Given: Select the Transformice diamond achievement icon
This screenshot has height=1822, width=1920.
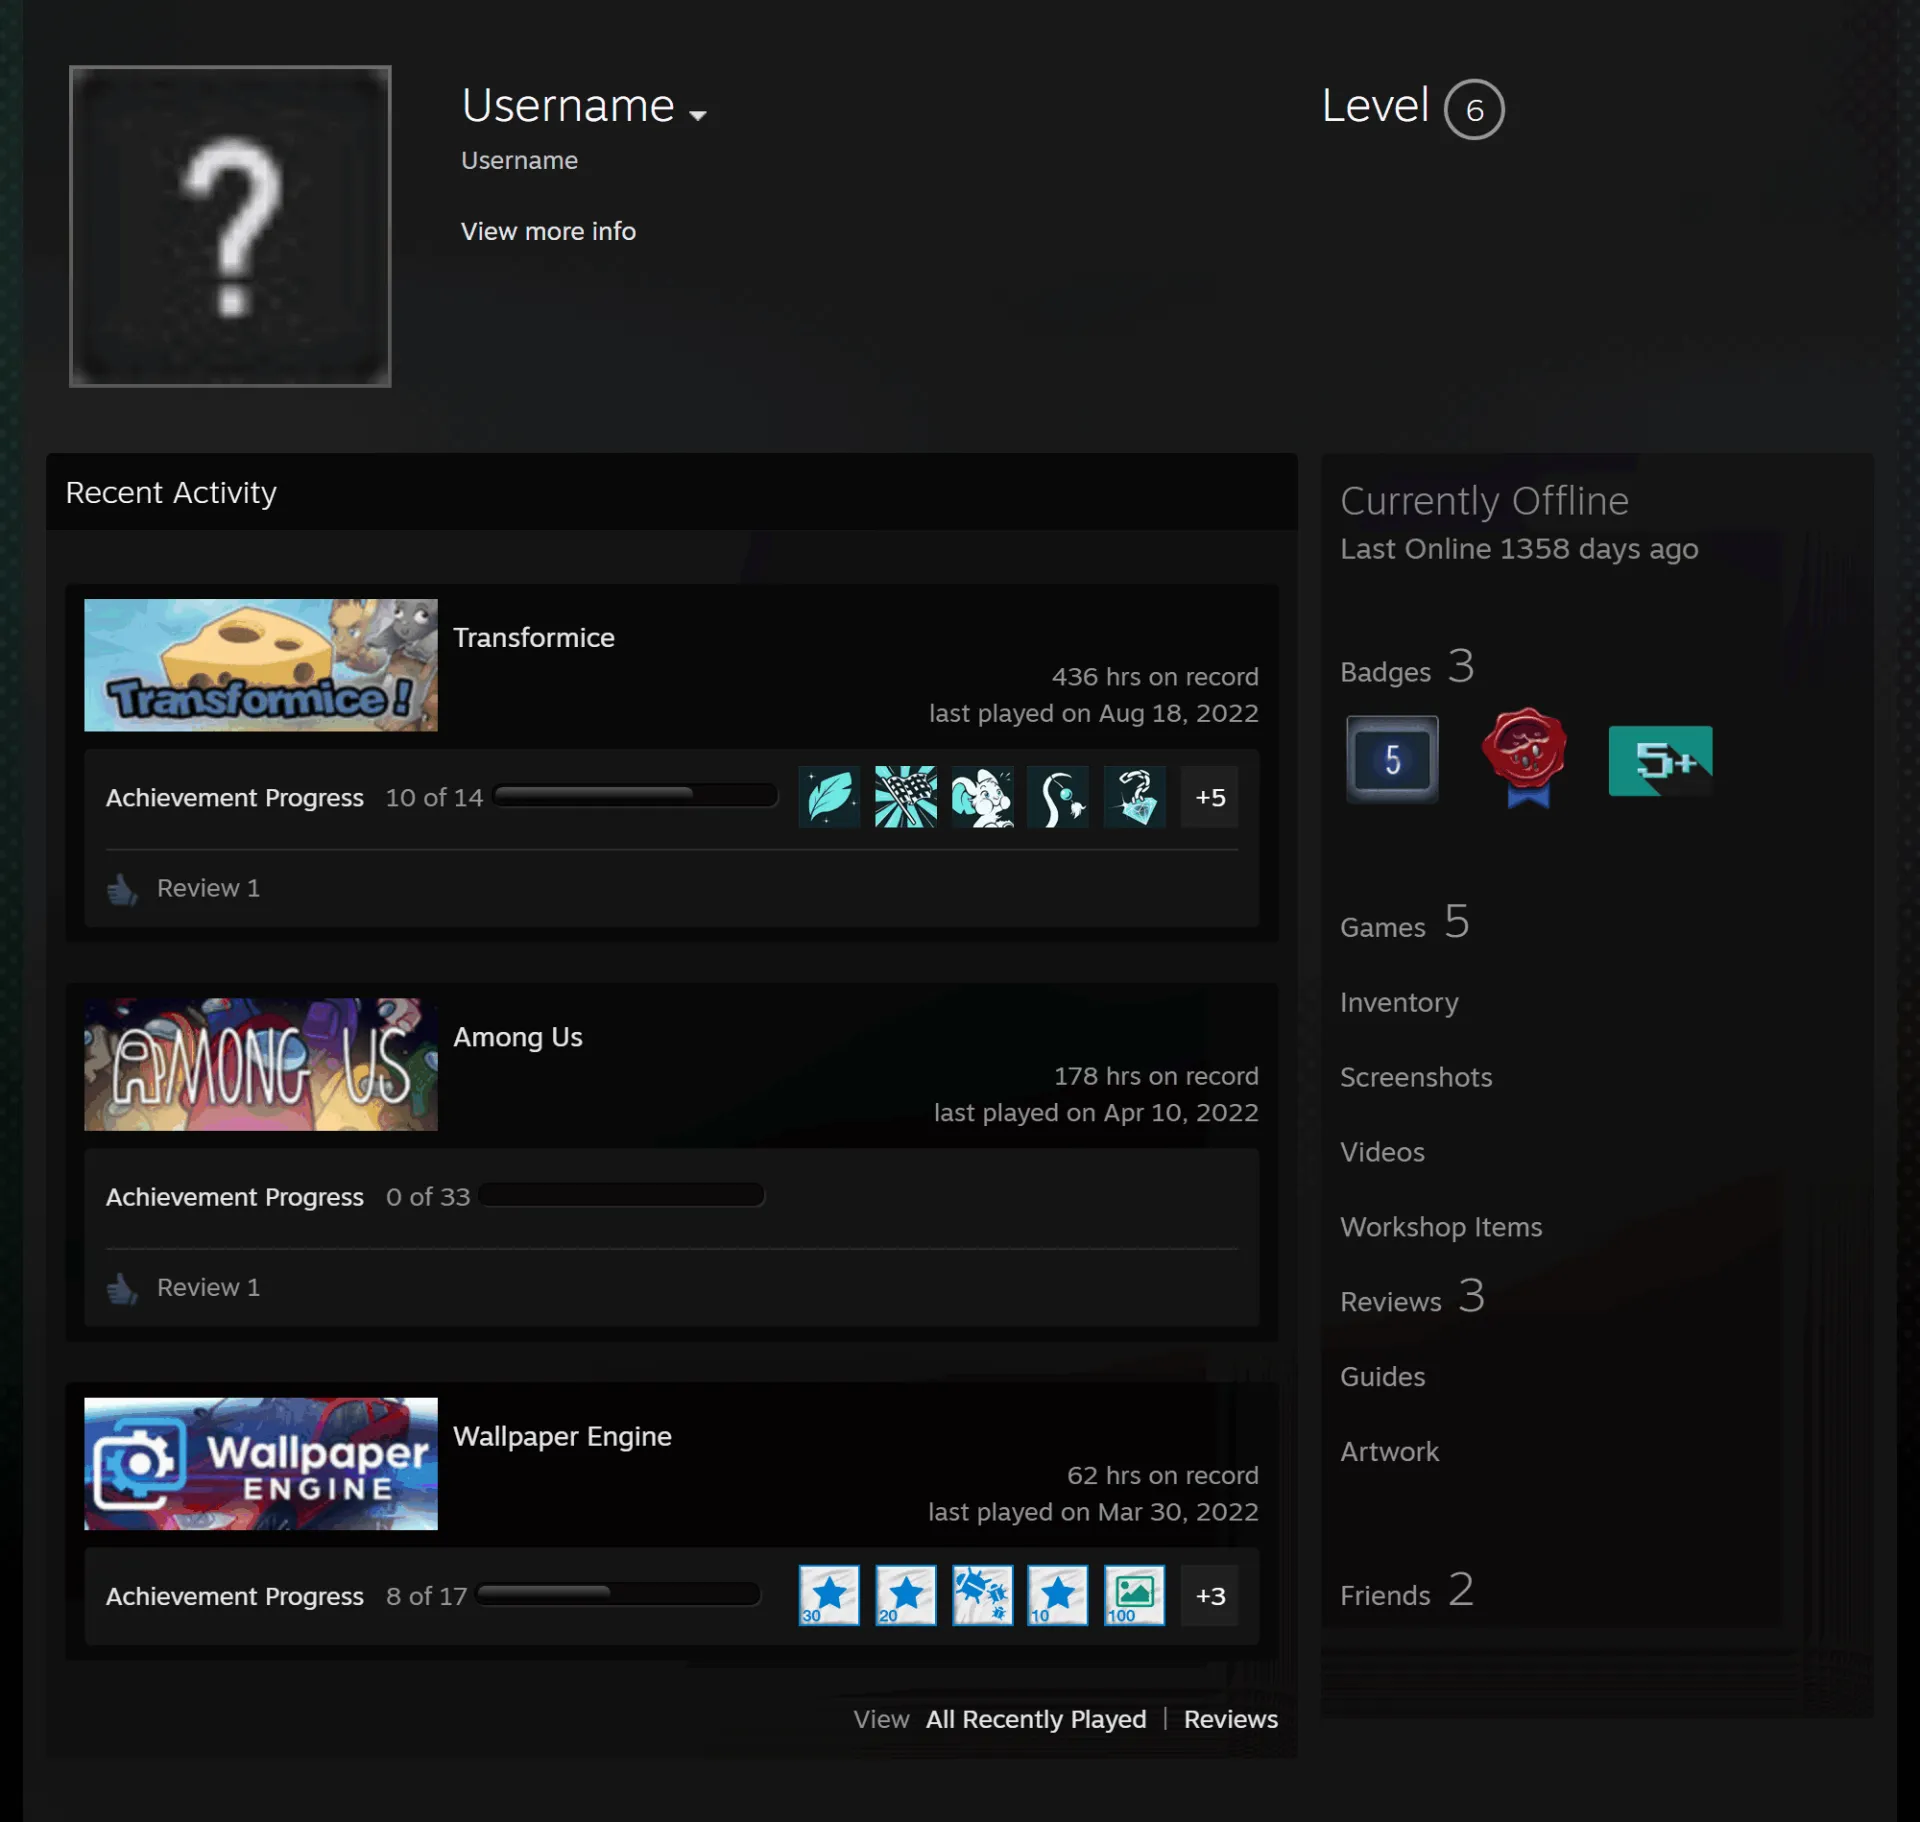Looking at the screenshot, I should point(1135,797).
